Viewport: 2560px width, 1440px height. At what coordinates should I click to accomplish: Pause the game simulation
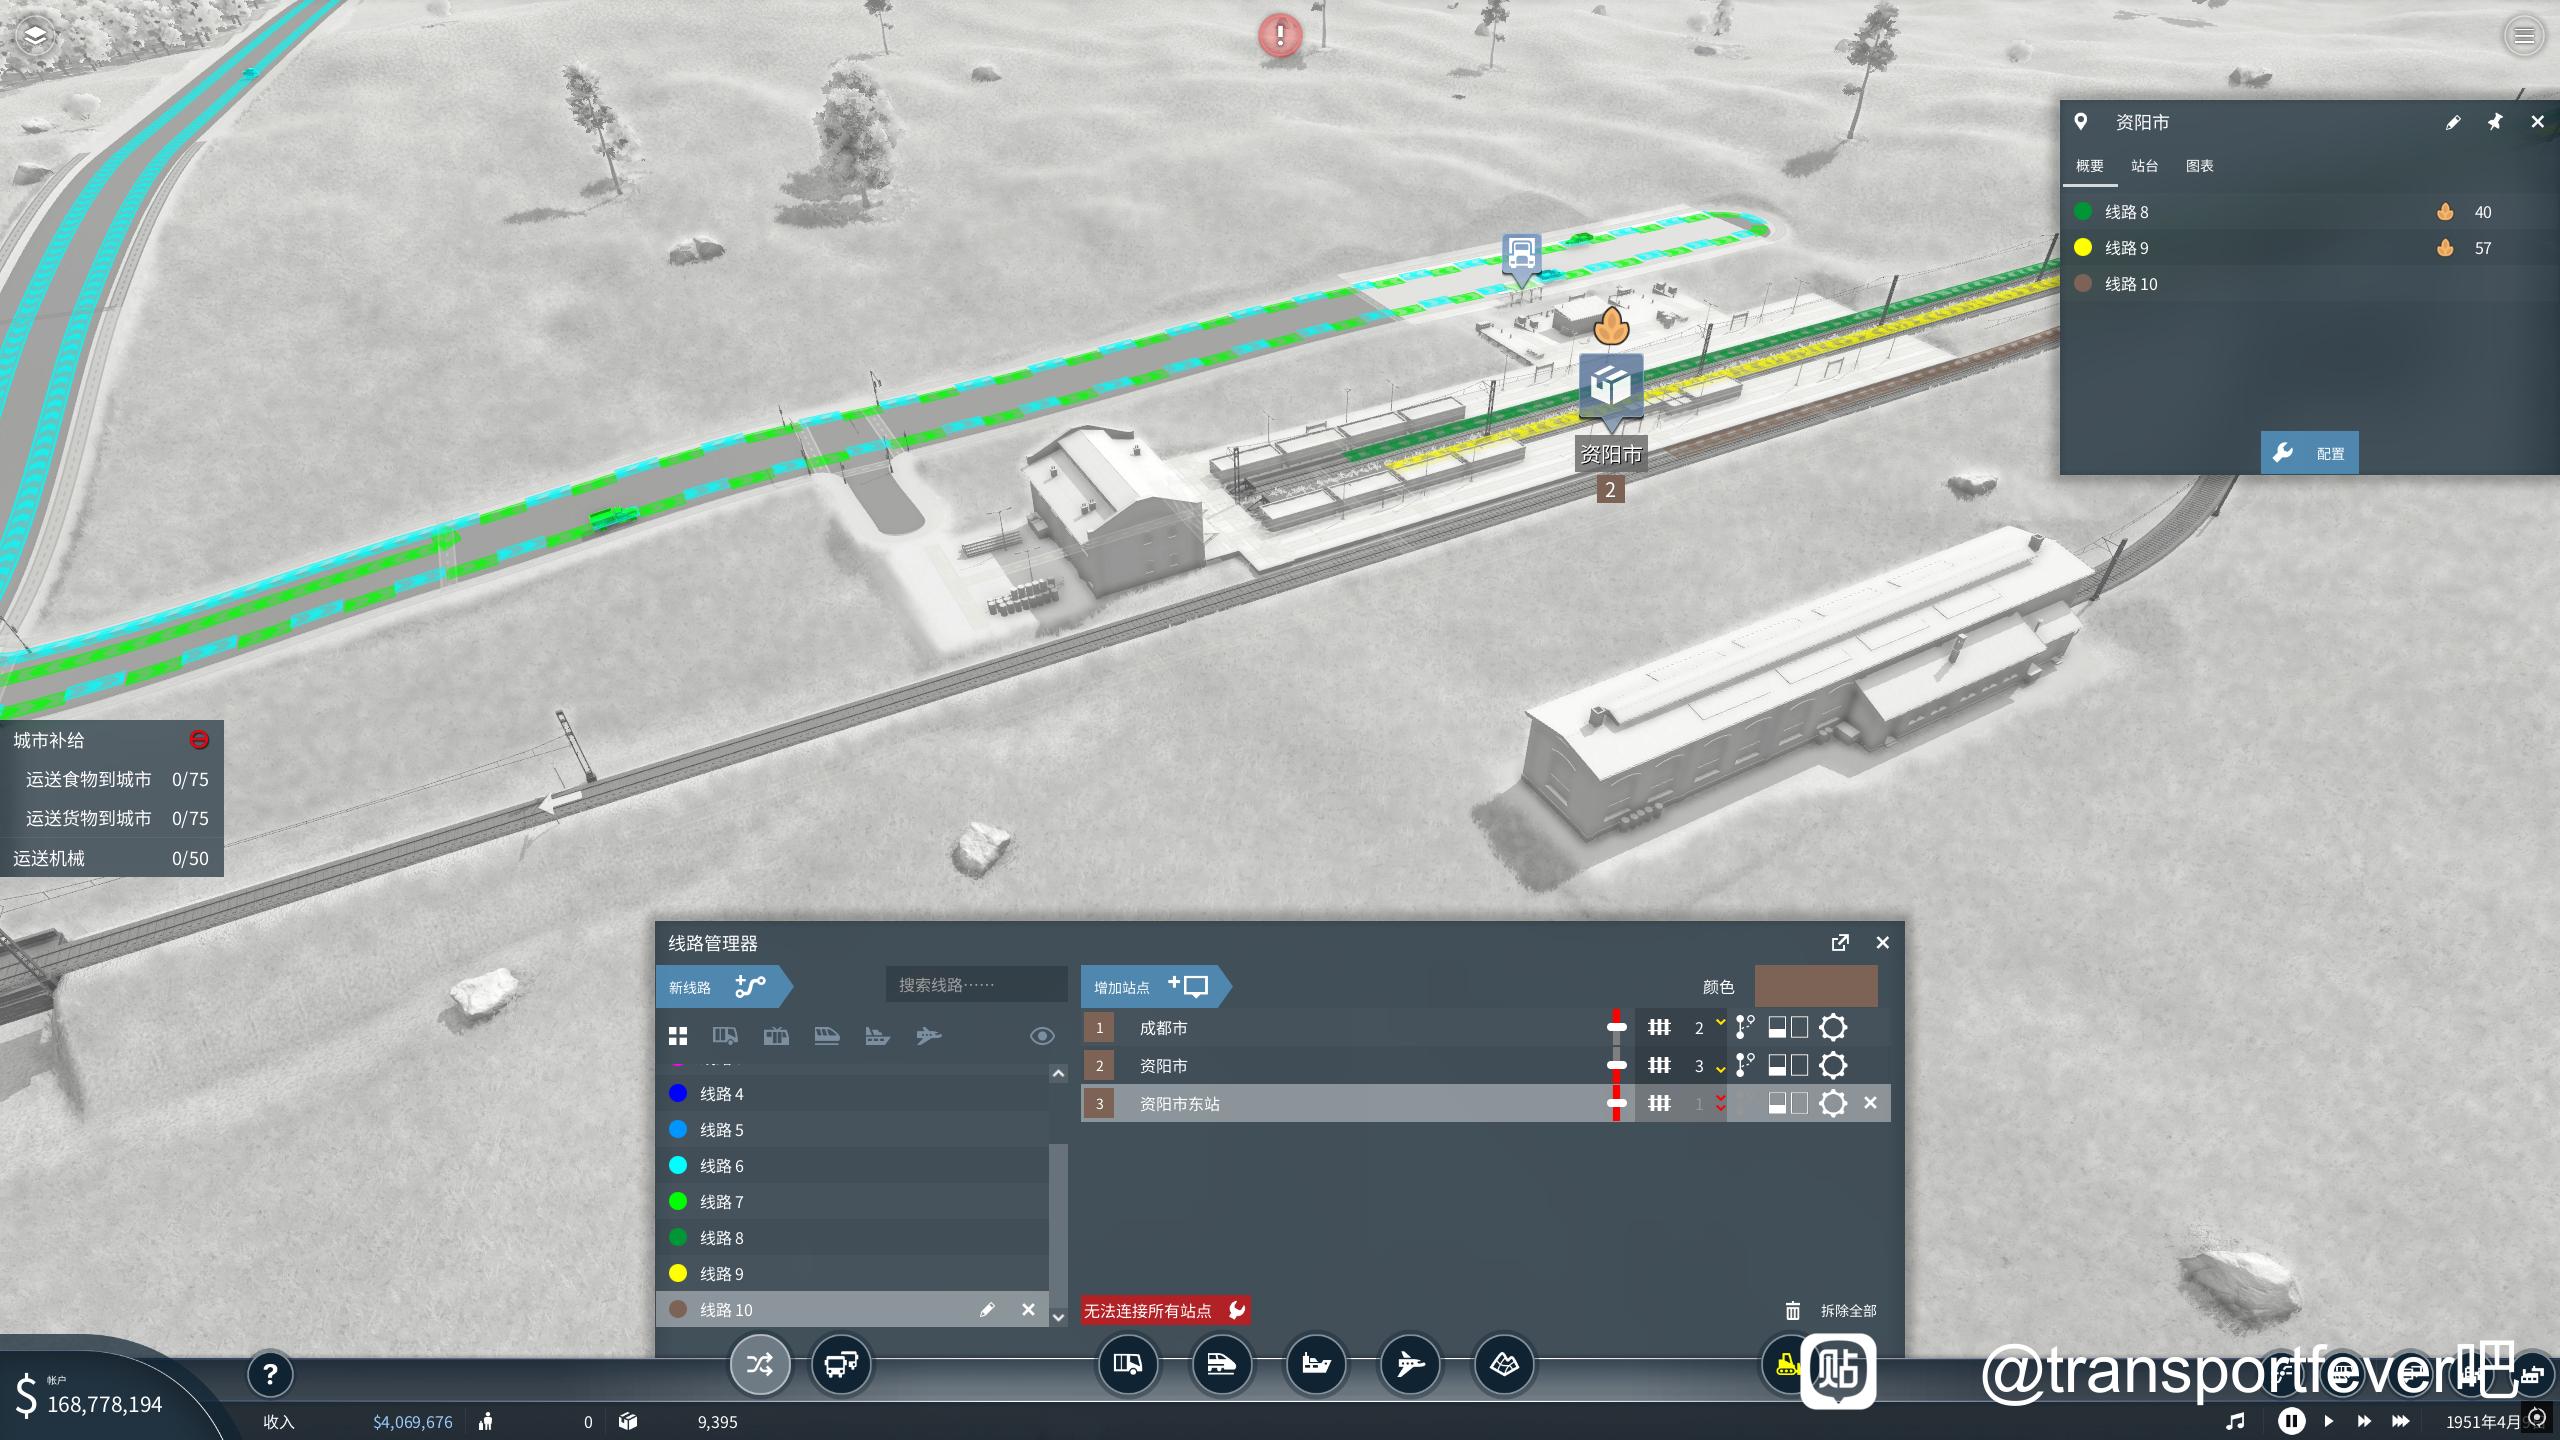(2291, 1421)
